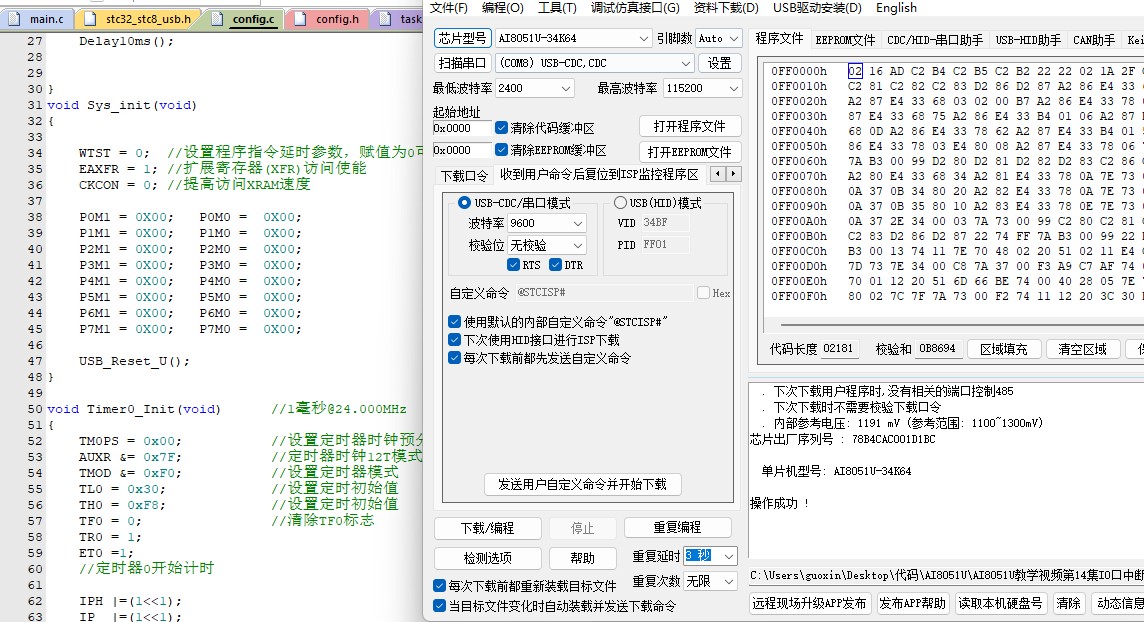
Task: Expand the COM8 USB-CDC port dropdown
Action: (685, 63)
